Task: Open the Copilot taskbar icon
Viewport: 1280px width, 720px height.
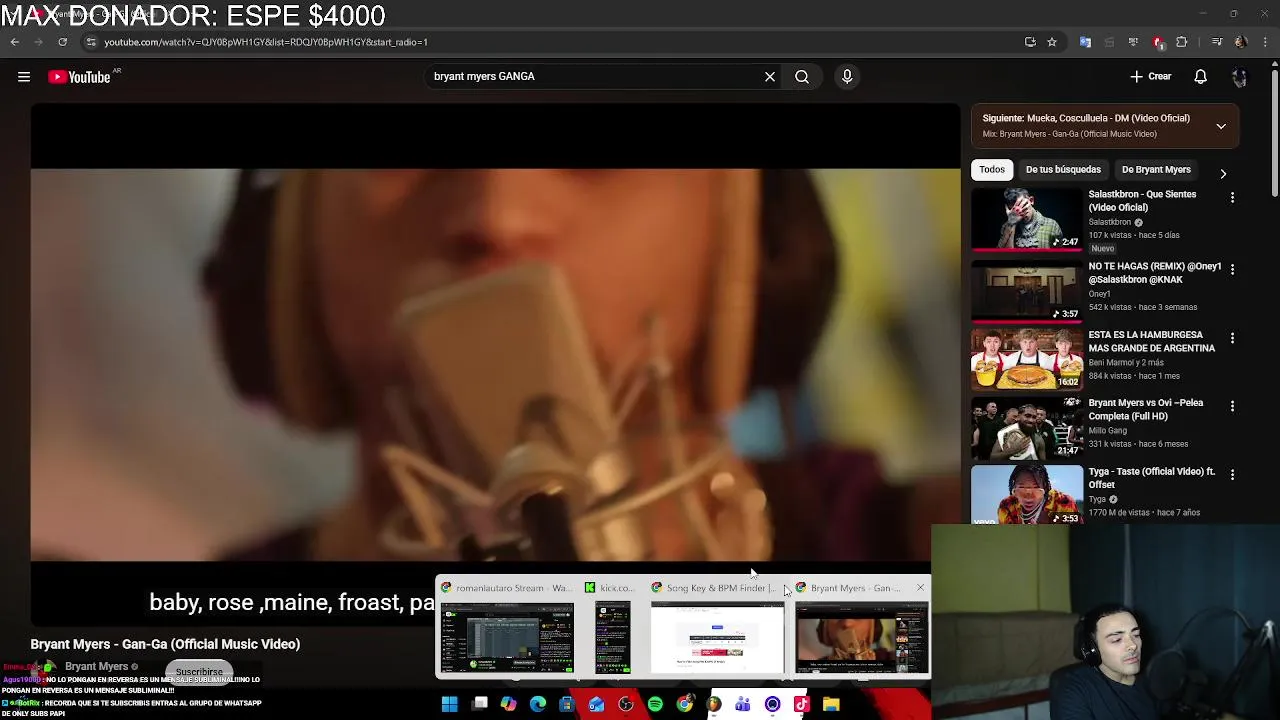Action: [508, 704]
